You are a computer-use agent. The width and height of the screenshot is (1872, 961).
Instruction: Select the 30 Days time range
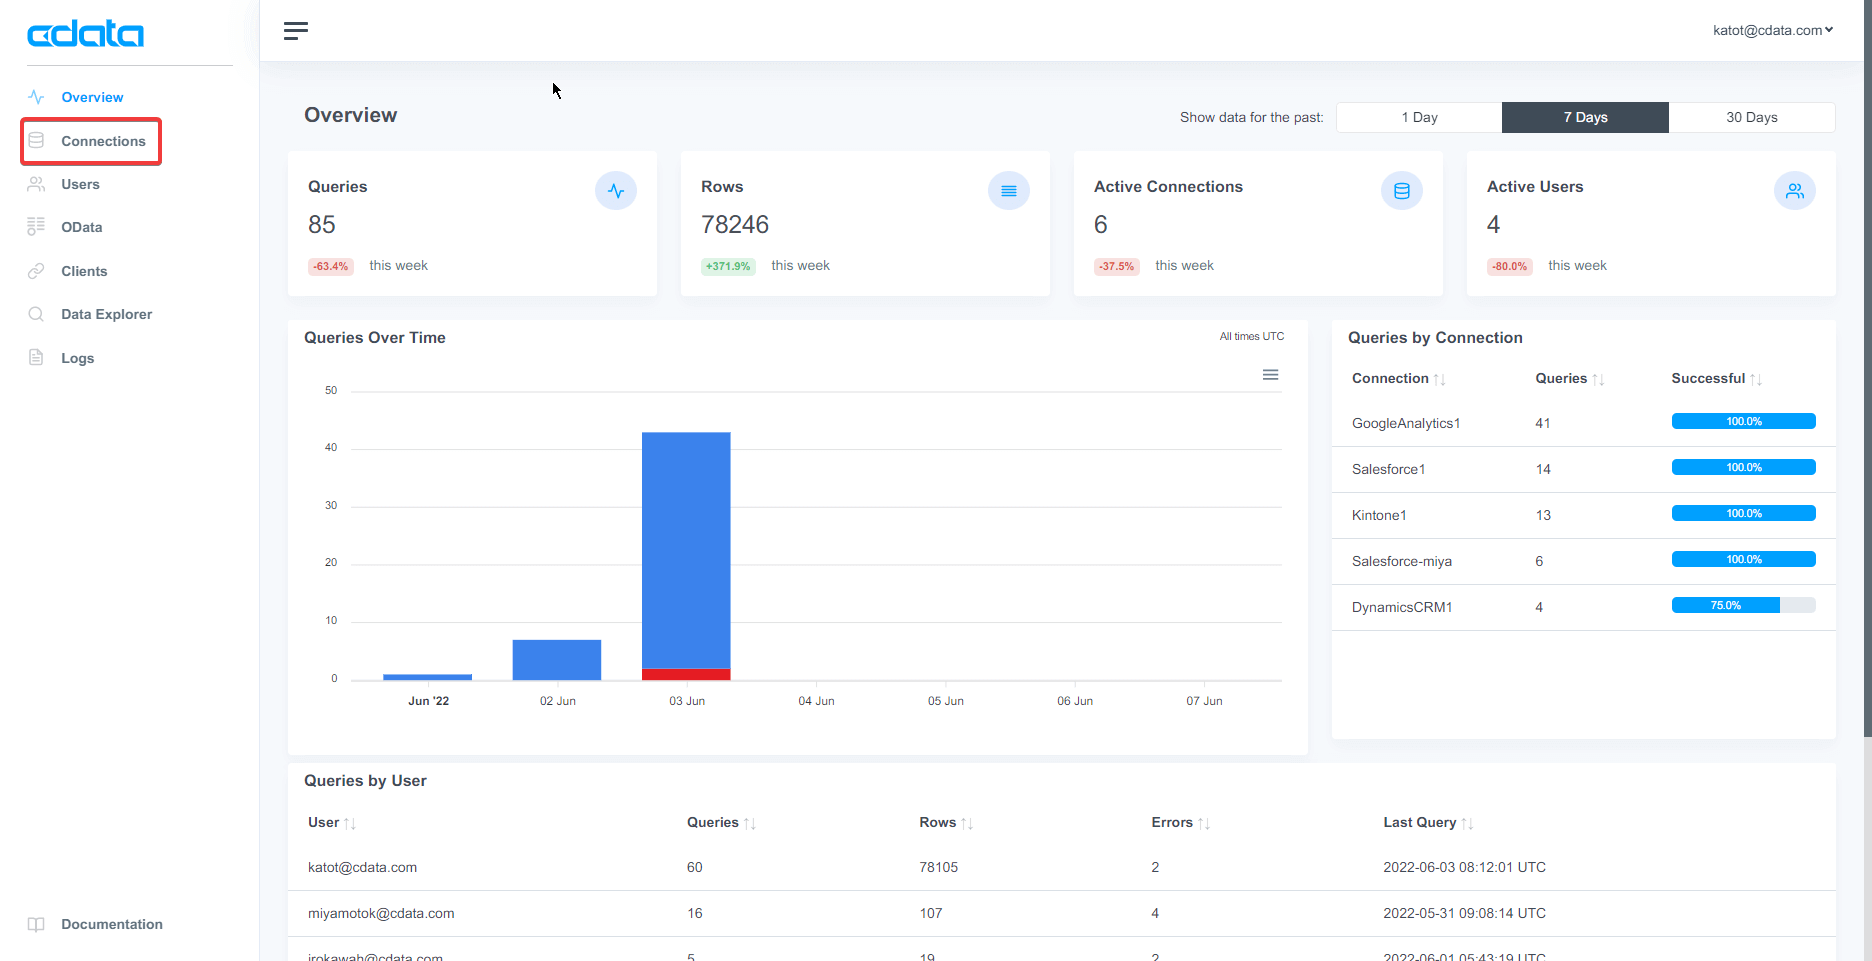pos(1751,117)
